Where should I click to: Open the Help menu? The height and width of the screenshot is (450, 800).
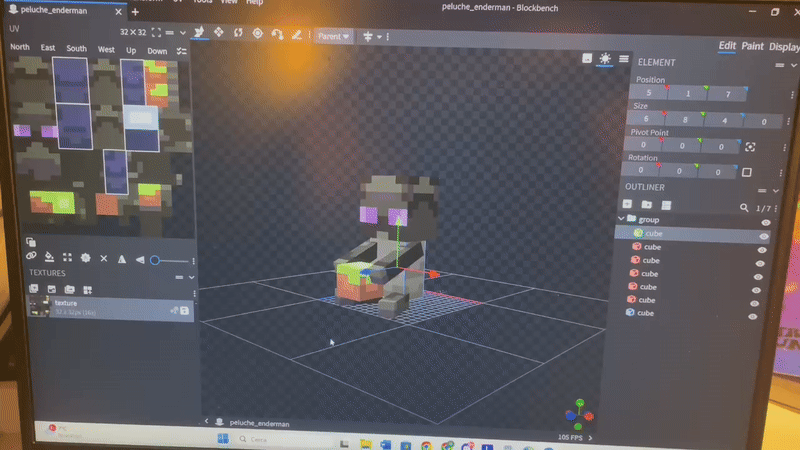point(254,3)
